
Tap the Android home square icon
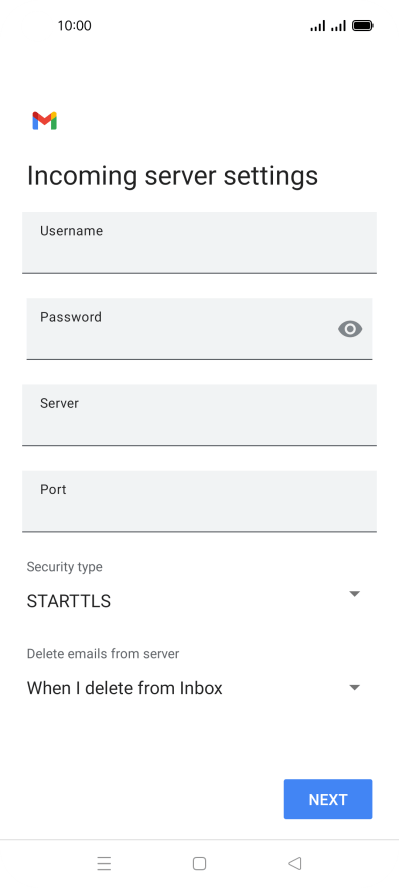(199, 863)
